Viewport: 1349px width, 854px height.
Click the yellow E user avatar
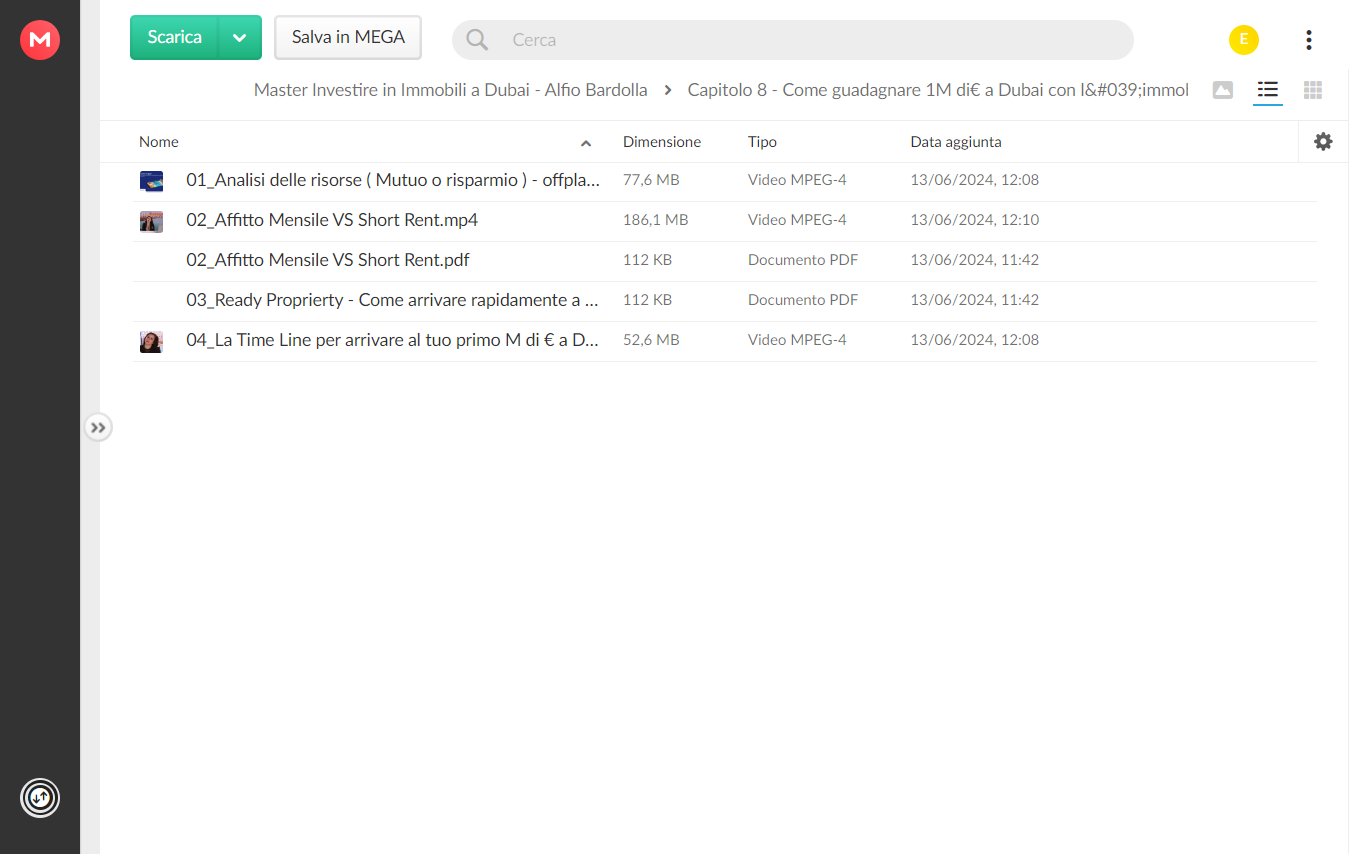click(x=1243, y=40)
